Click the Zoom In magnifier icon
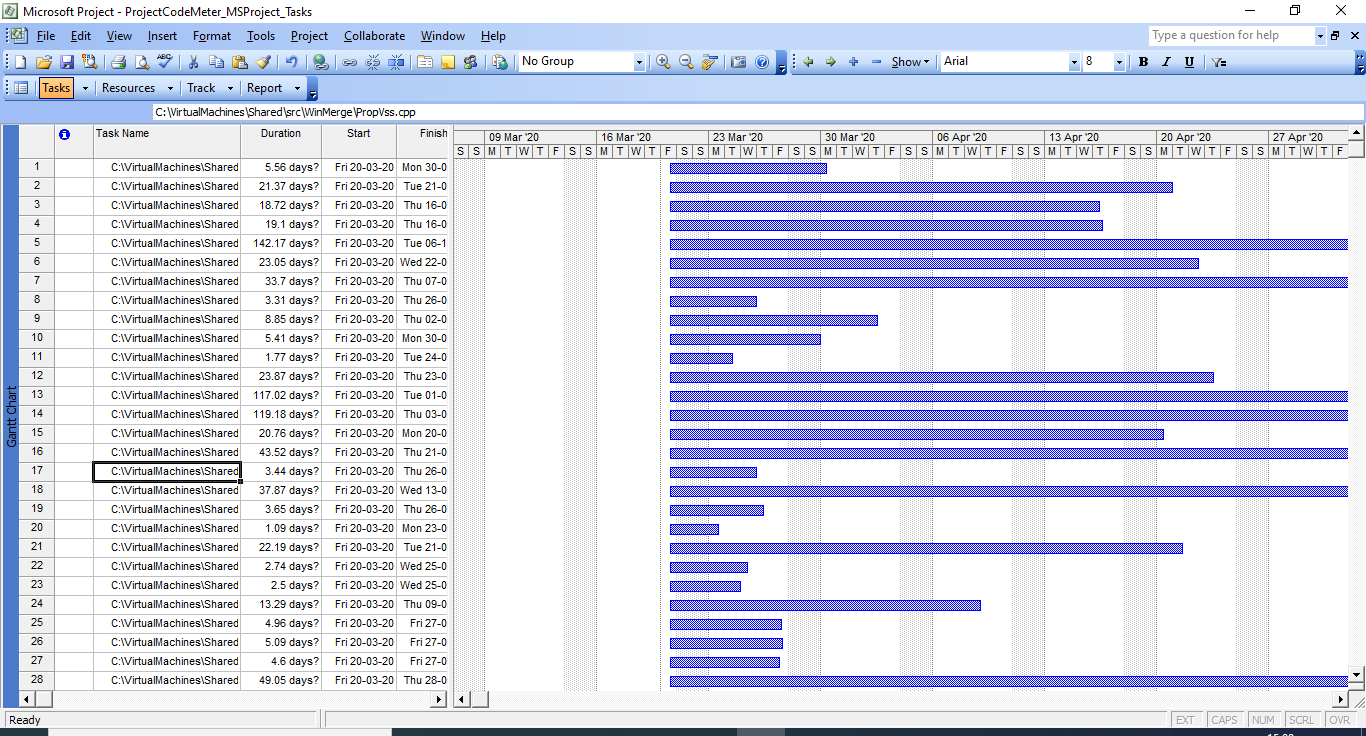Image resolution: width=1366 pixels, height=736 pixels. pyautogui.click(x=663, y=62)
